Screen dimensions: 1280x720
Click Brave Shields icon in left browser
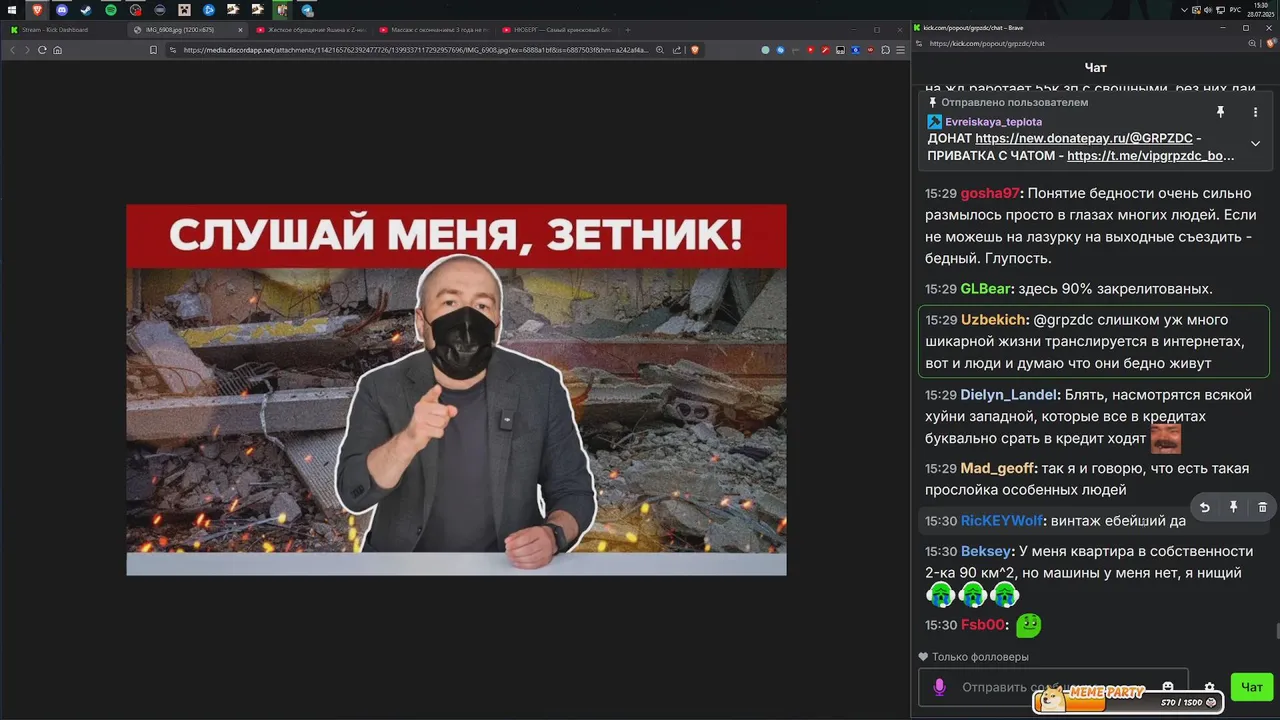(695, 50)
